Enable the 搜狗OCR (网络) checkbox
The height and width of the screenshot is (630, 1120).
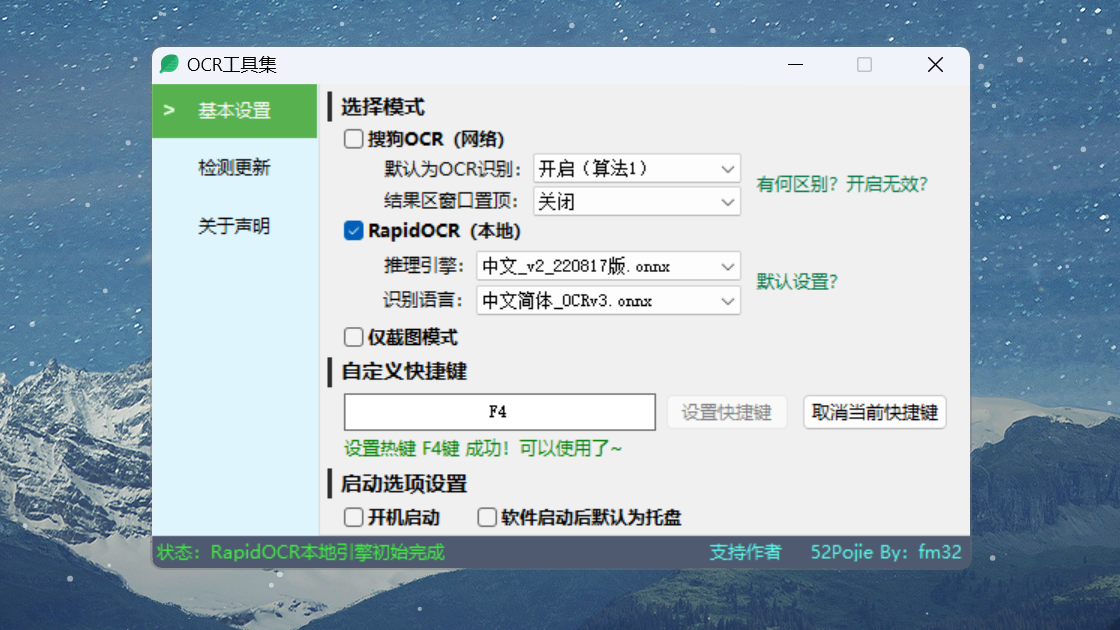click(x=354, y=139)
